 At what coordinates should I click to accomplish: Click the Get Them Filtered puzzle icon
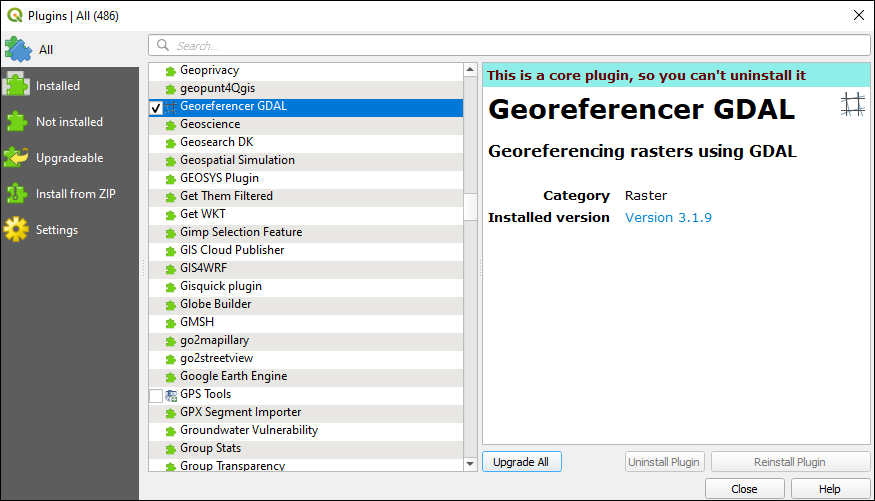click(171, 197)
